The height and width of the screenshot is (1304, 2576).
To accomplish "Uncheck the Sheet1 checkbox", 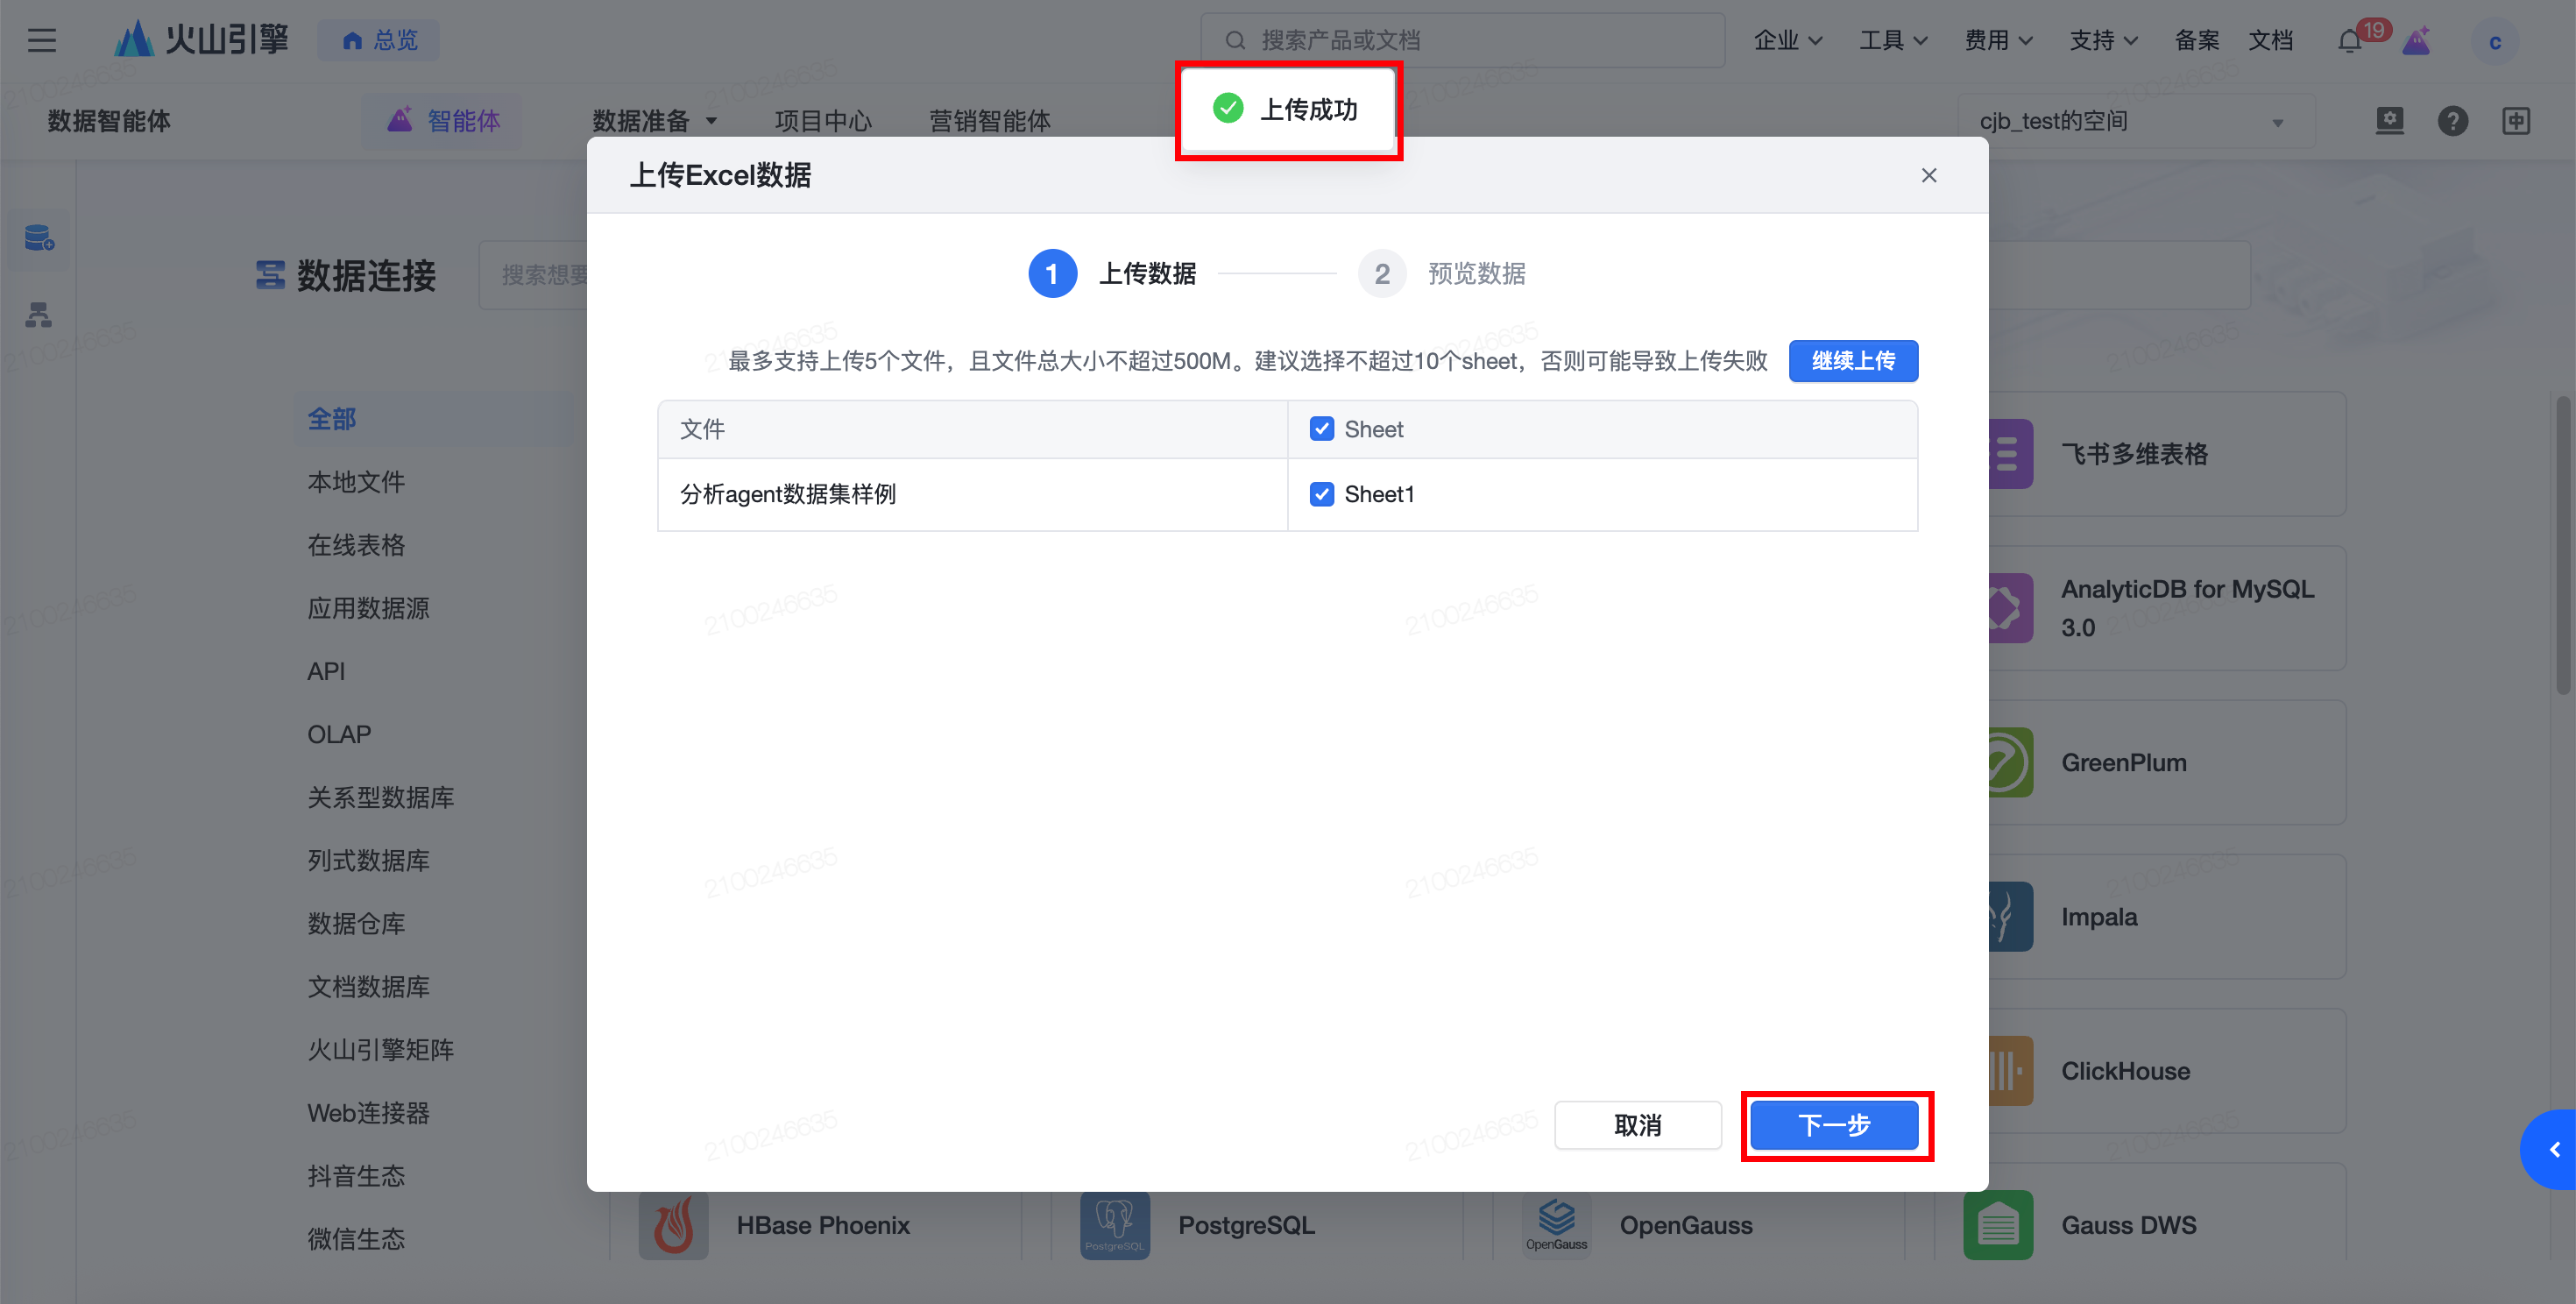I will coord(1321,494).
